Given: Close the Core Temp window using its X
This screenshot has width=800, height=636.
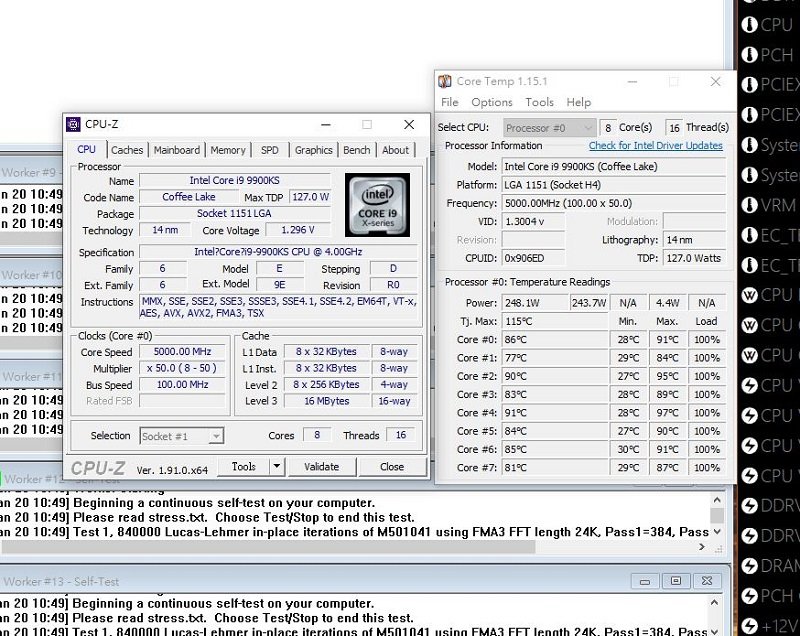Looking at the screenshot, I should [715, 82].
